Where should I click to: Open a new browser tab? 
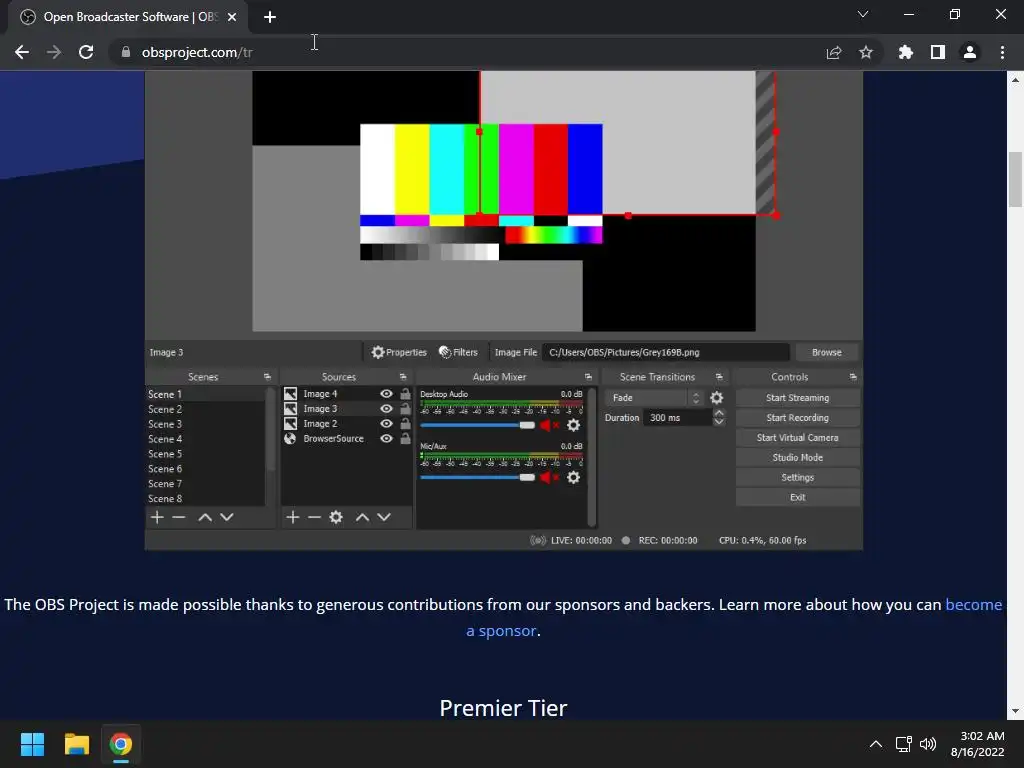[270, 17]
